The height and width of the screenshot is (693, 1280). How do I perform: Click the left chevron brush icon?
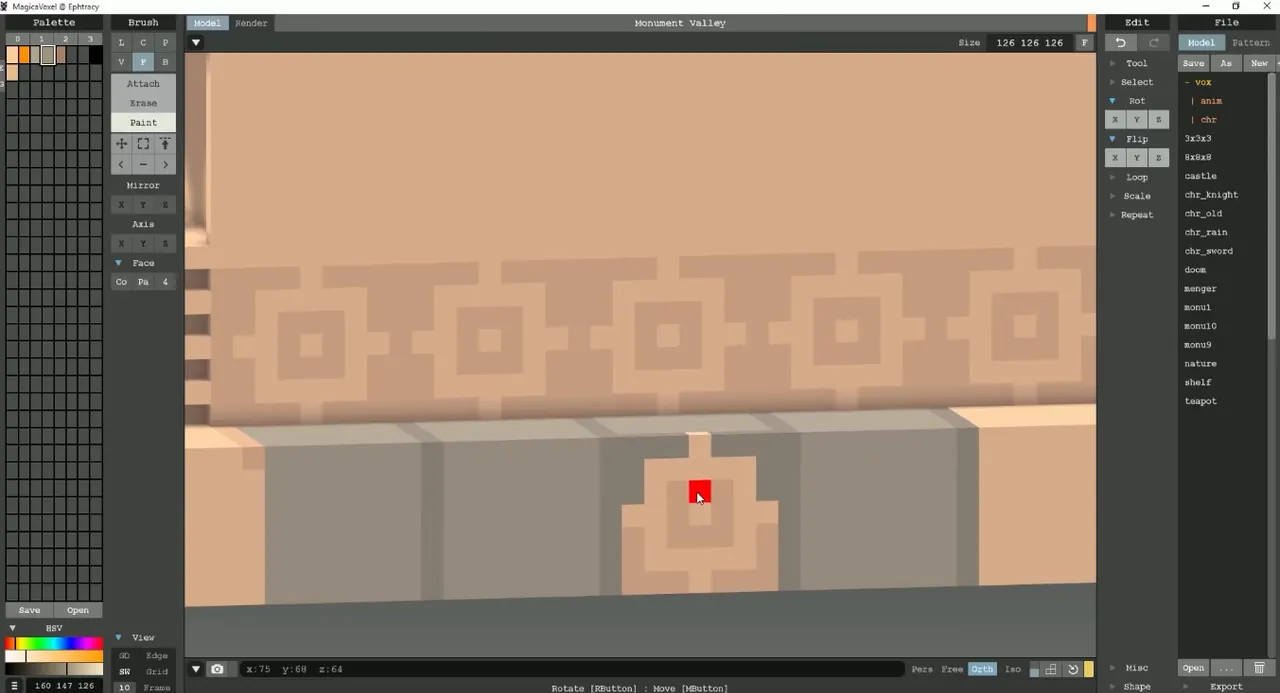121,164
